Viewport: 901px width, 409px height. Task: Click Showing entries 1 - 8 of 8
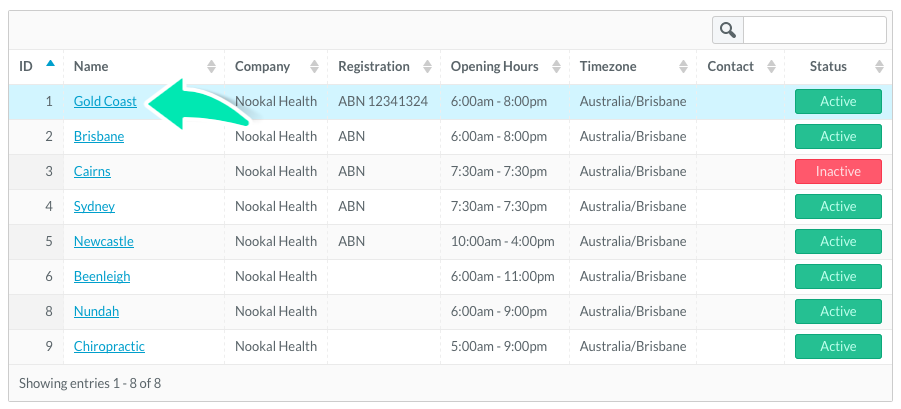90,384
